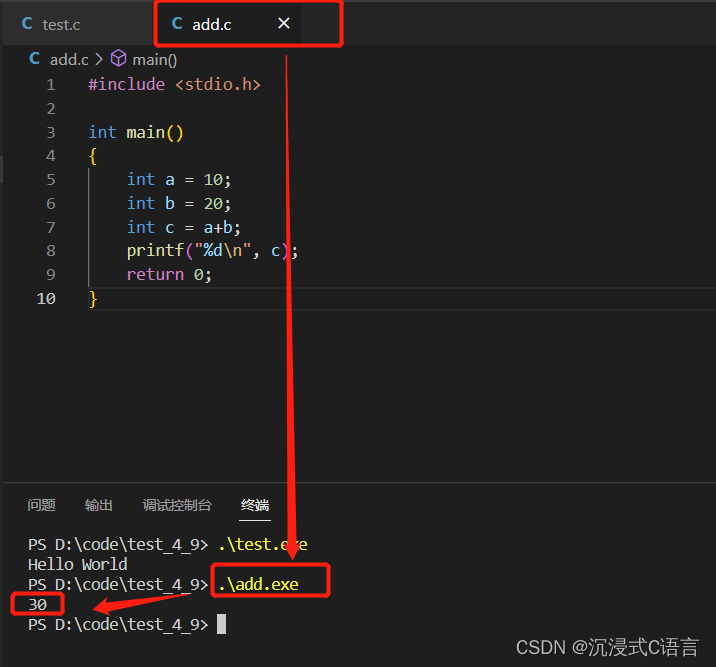Screen dimensions: 716x667
Task: Close the add.c tab
Action: [284, 23]
